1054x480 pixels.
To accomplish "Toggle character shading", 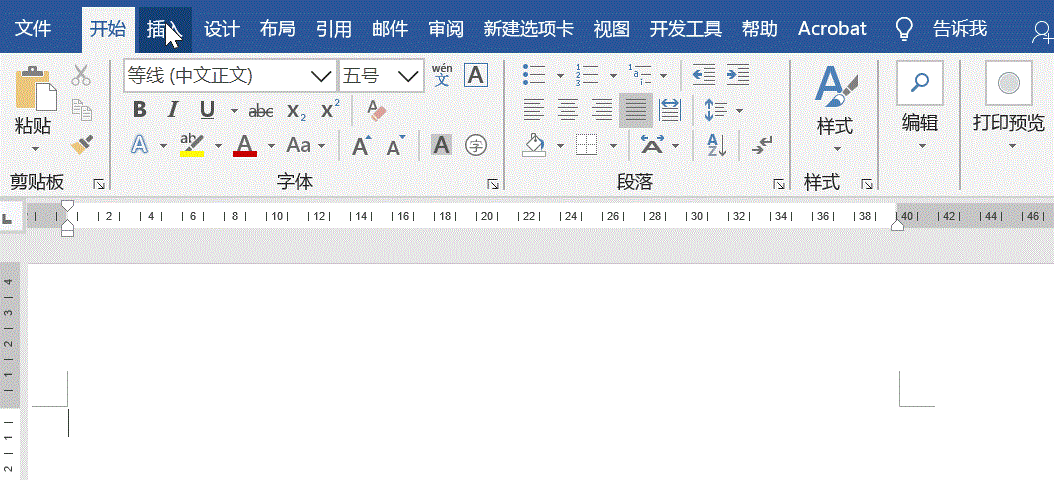I will click(441, 145).
